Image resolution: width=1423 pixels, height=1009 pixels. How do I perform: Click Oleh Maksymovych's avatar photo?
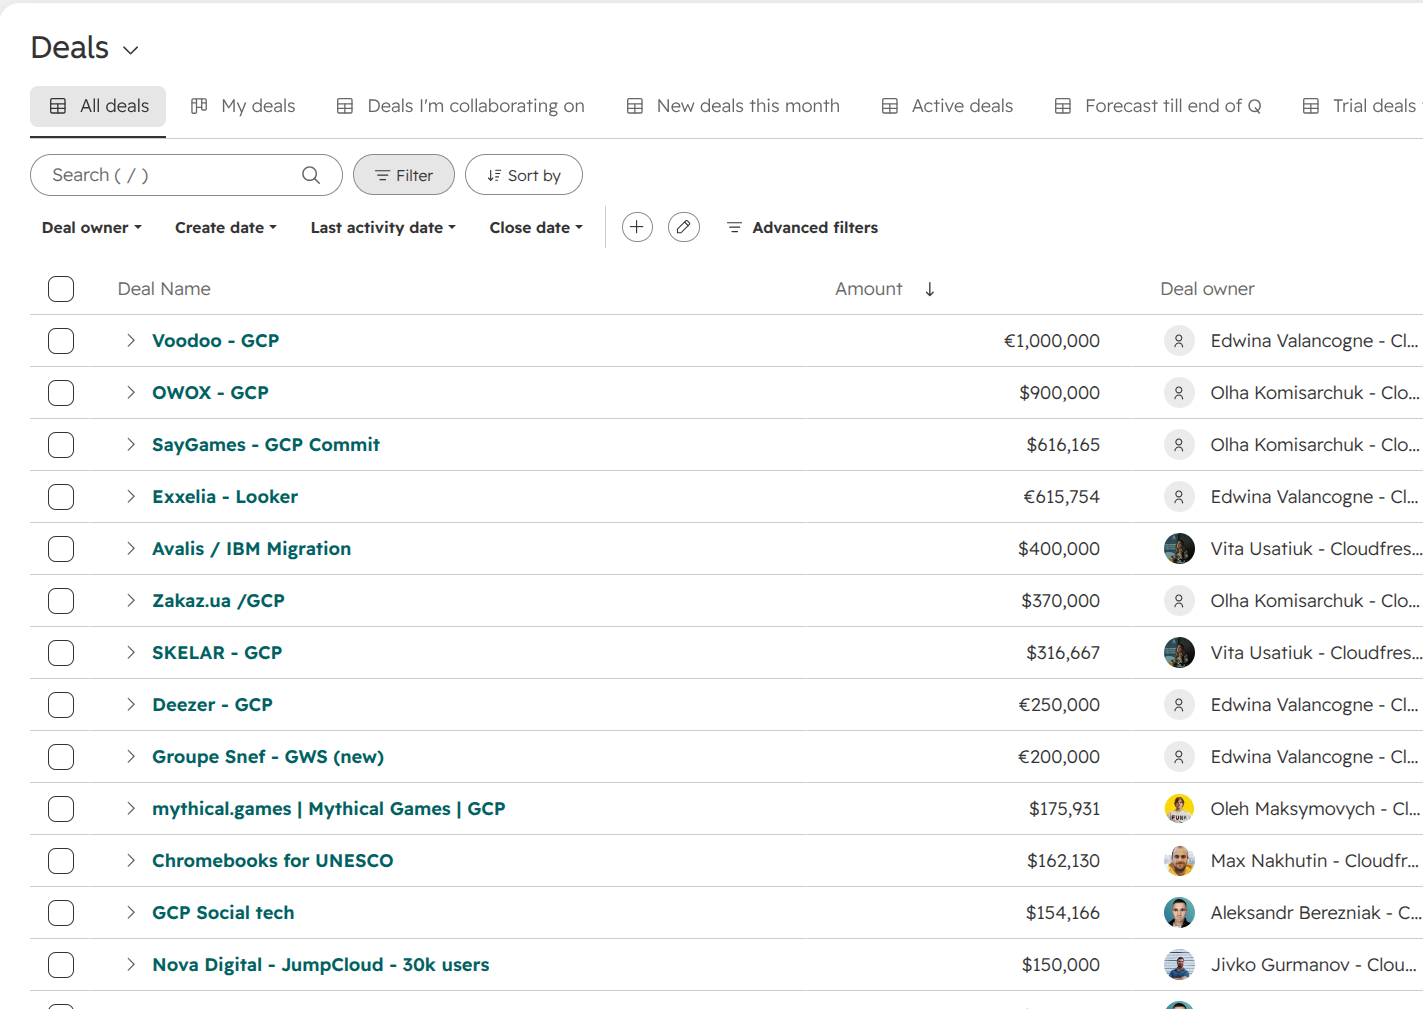click(x=1179, y=809)
